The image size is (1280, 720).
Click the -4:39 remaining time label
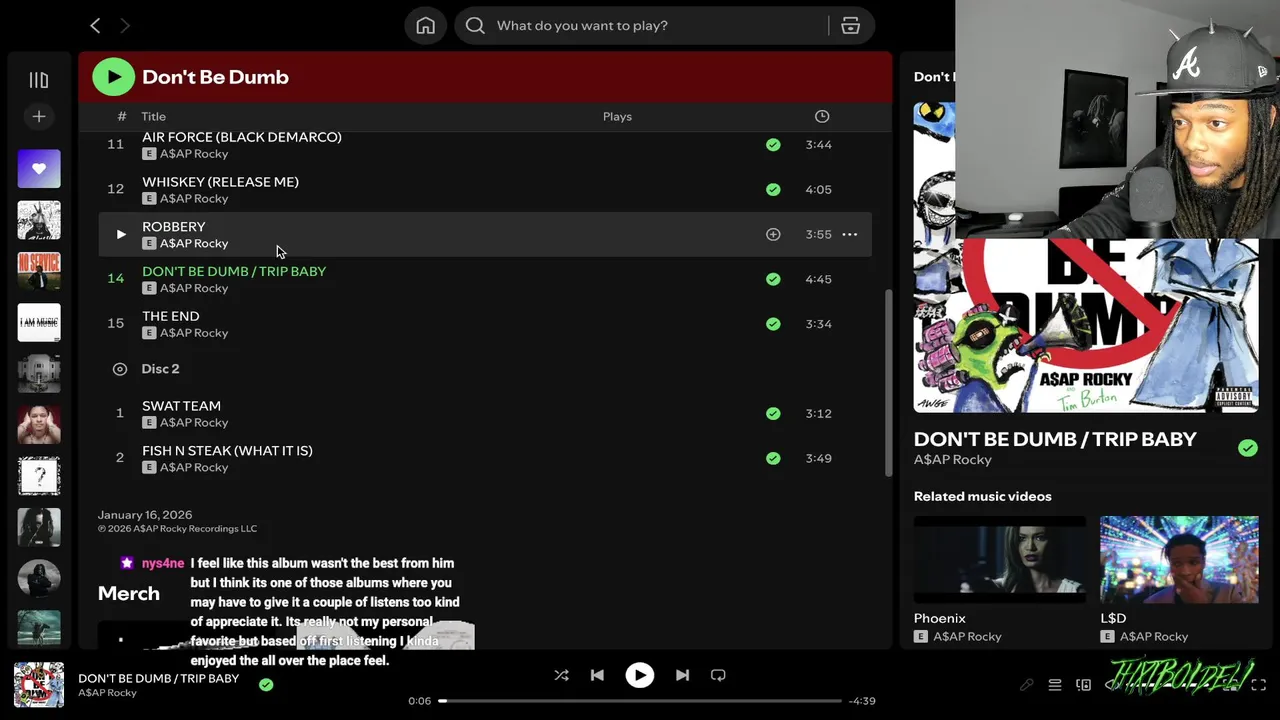[x=862, y=701]
